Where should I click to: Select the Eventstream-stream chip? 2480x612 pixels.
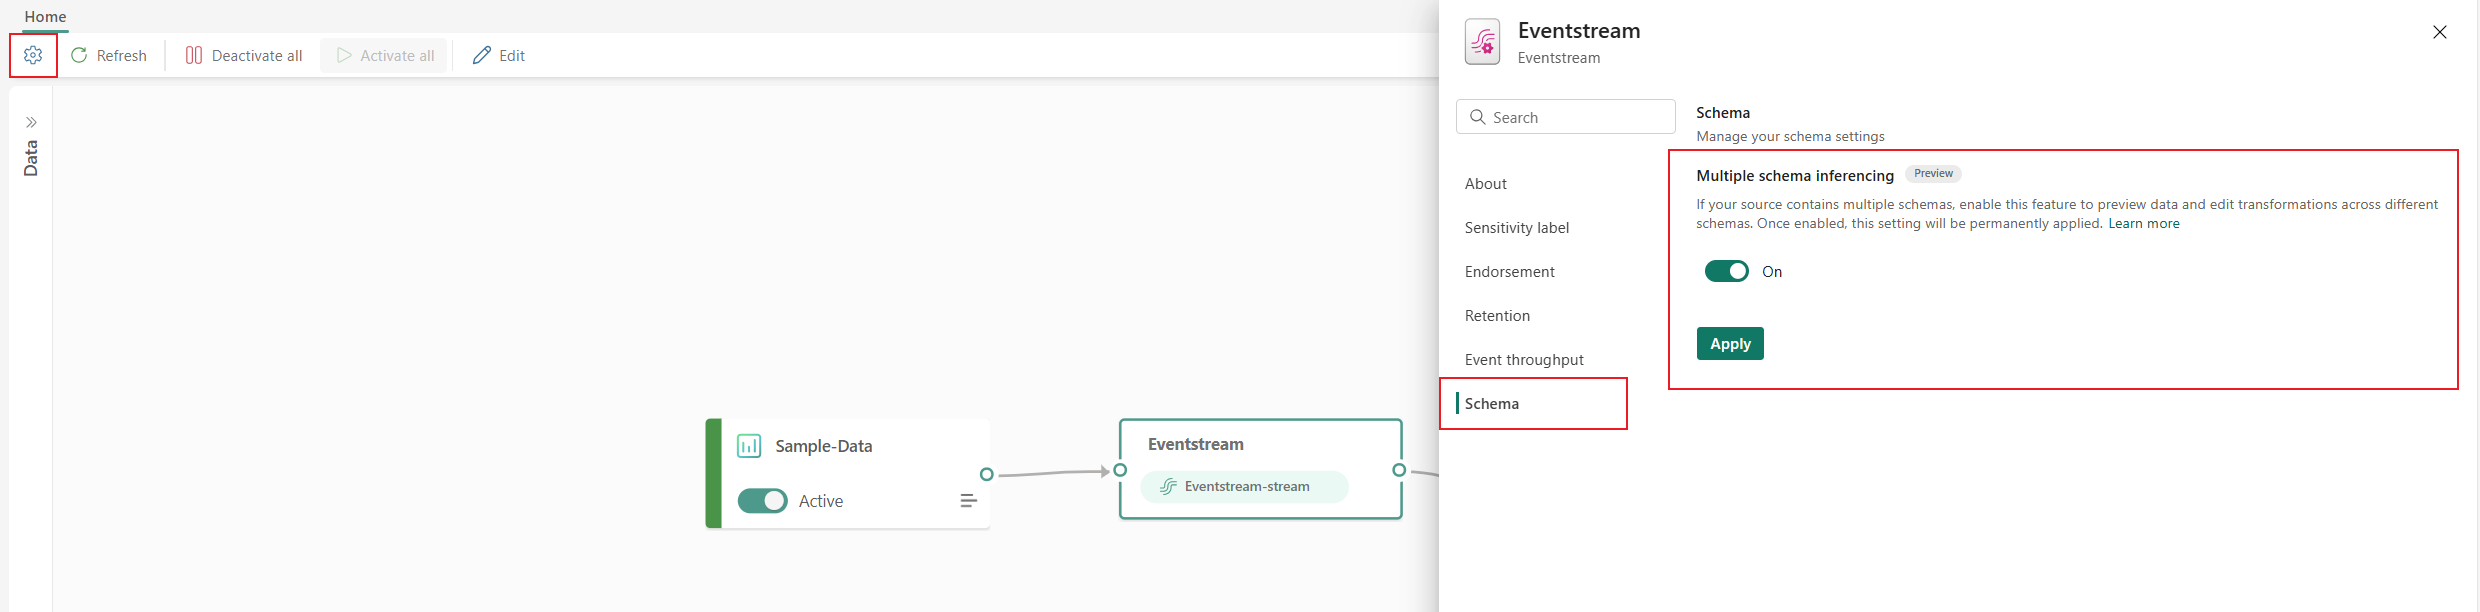click(1244, 487)
